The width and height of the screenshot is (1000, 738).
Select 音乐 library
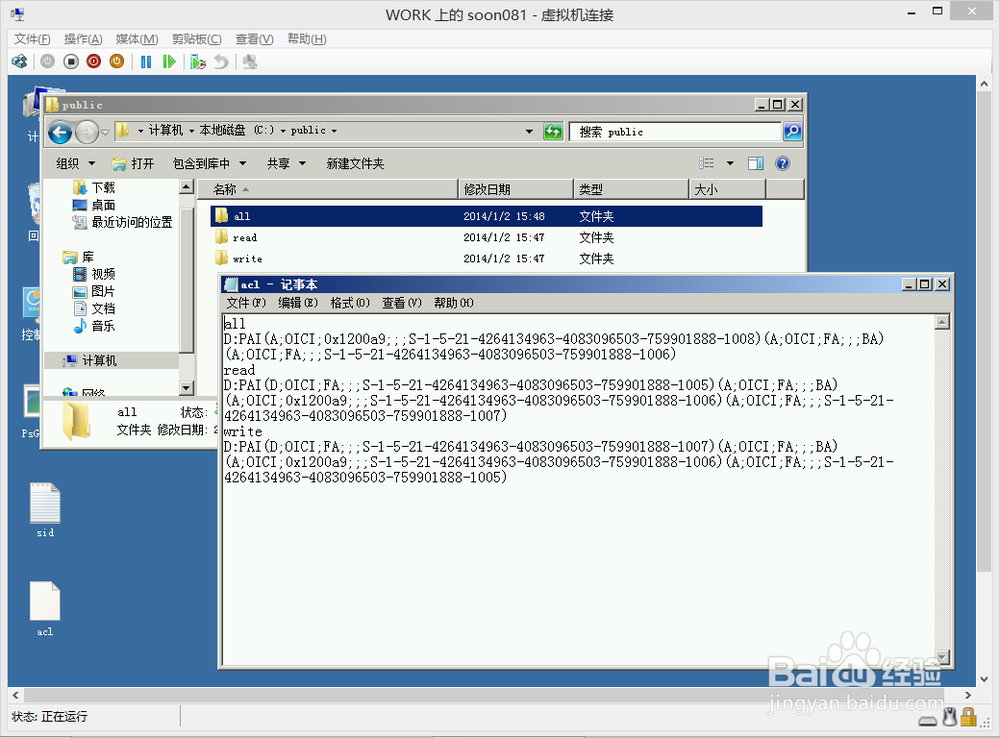(x=94, y=326)
